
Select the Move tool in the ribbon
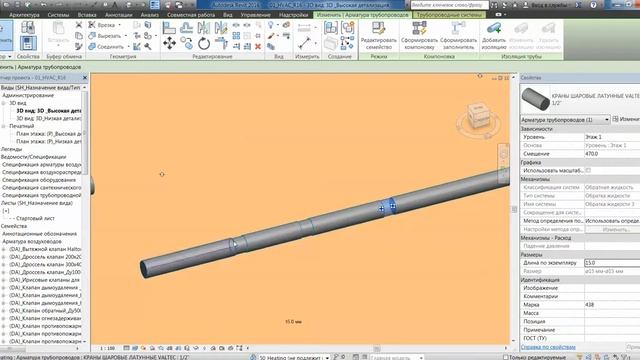[169, 43]
